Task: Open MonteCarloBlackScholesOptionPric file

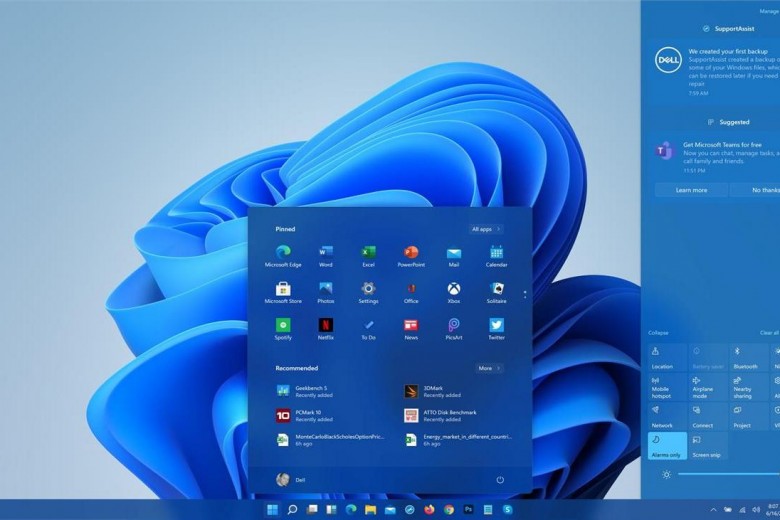Action: [x=329, y=440]
